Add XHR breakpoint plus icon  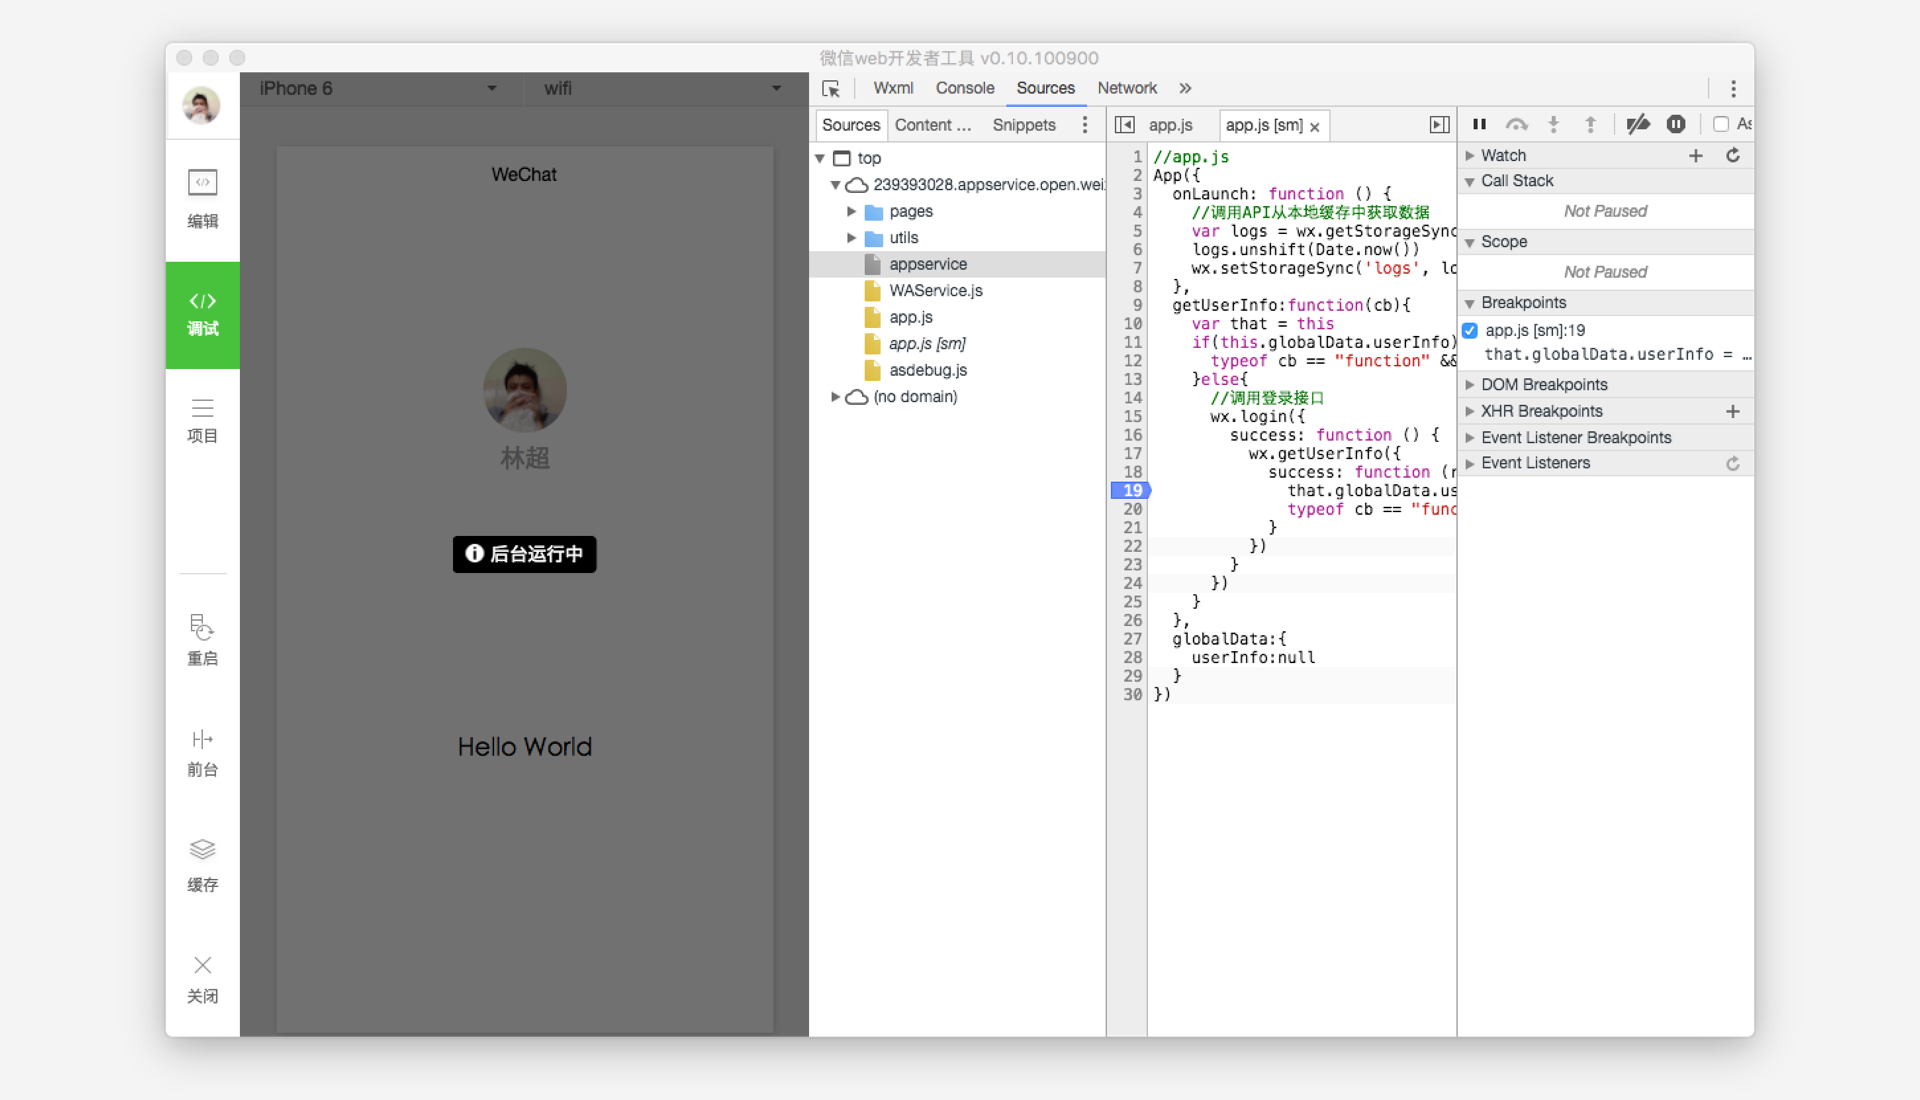coord(1733,411)
